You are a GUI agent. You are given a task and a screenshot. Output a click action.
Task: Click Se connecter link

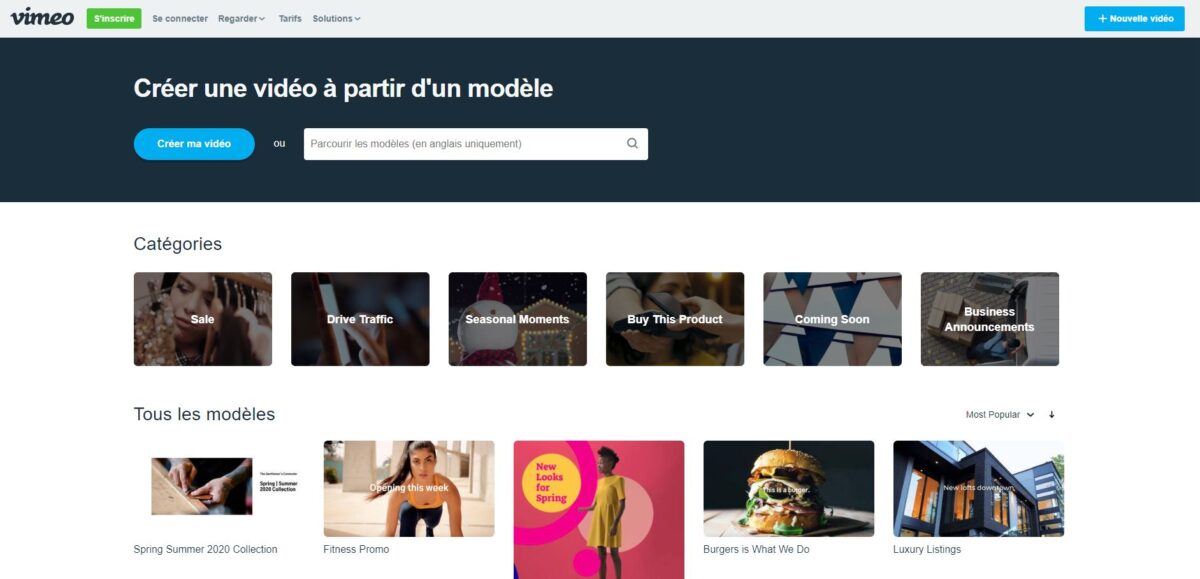180,18
